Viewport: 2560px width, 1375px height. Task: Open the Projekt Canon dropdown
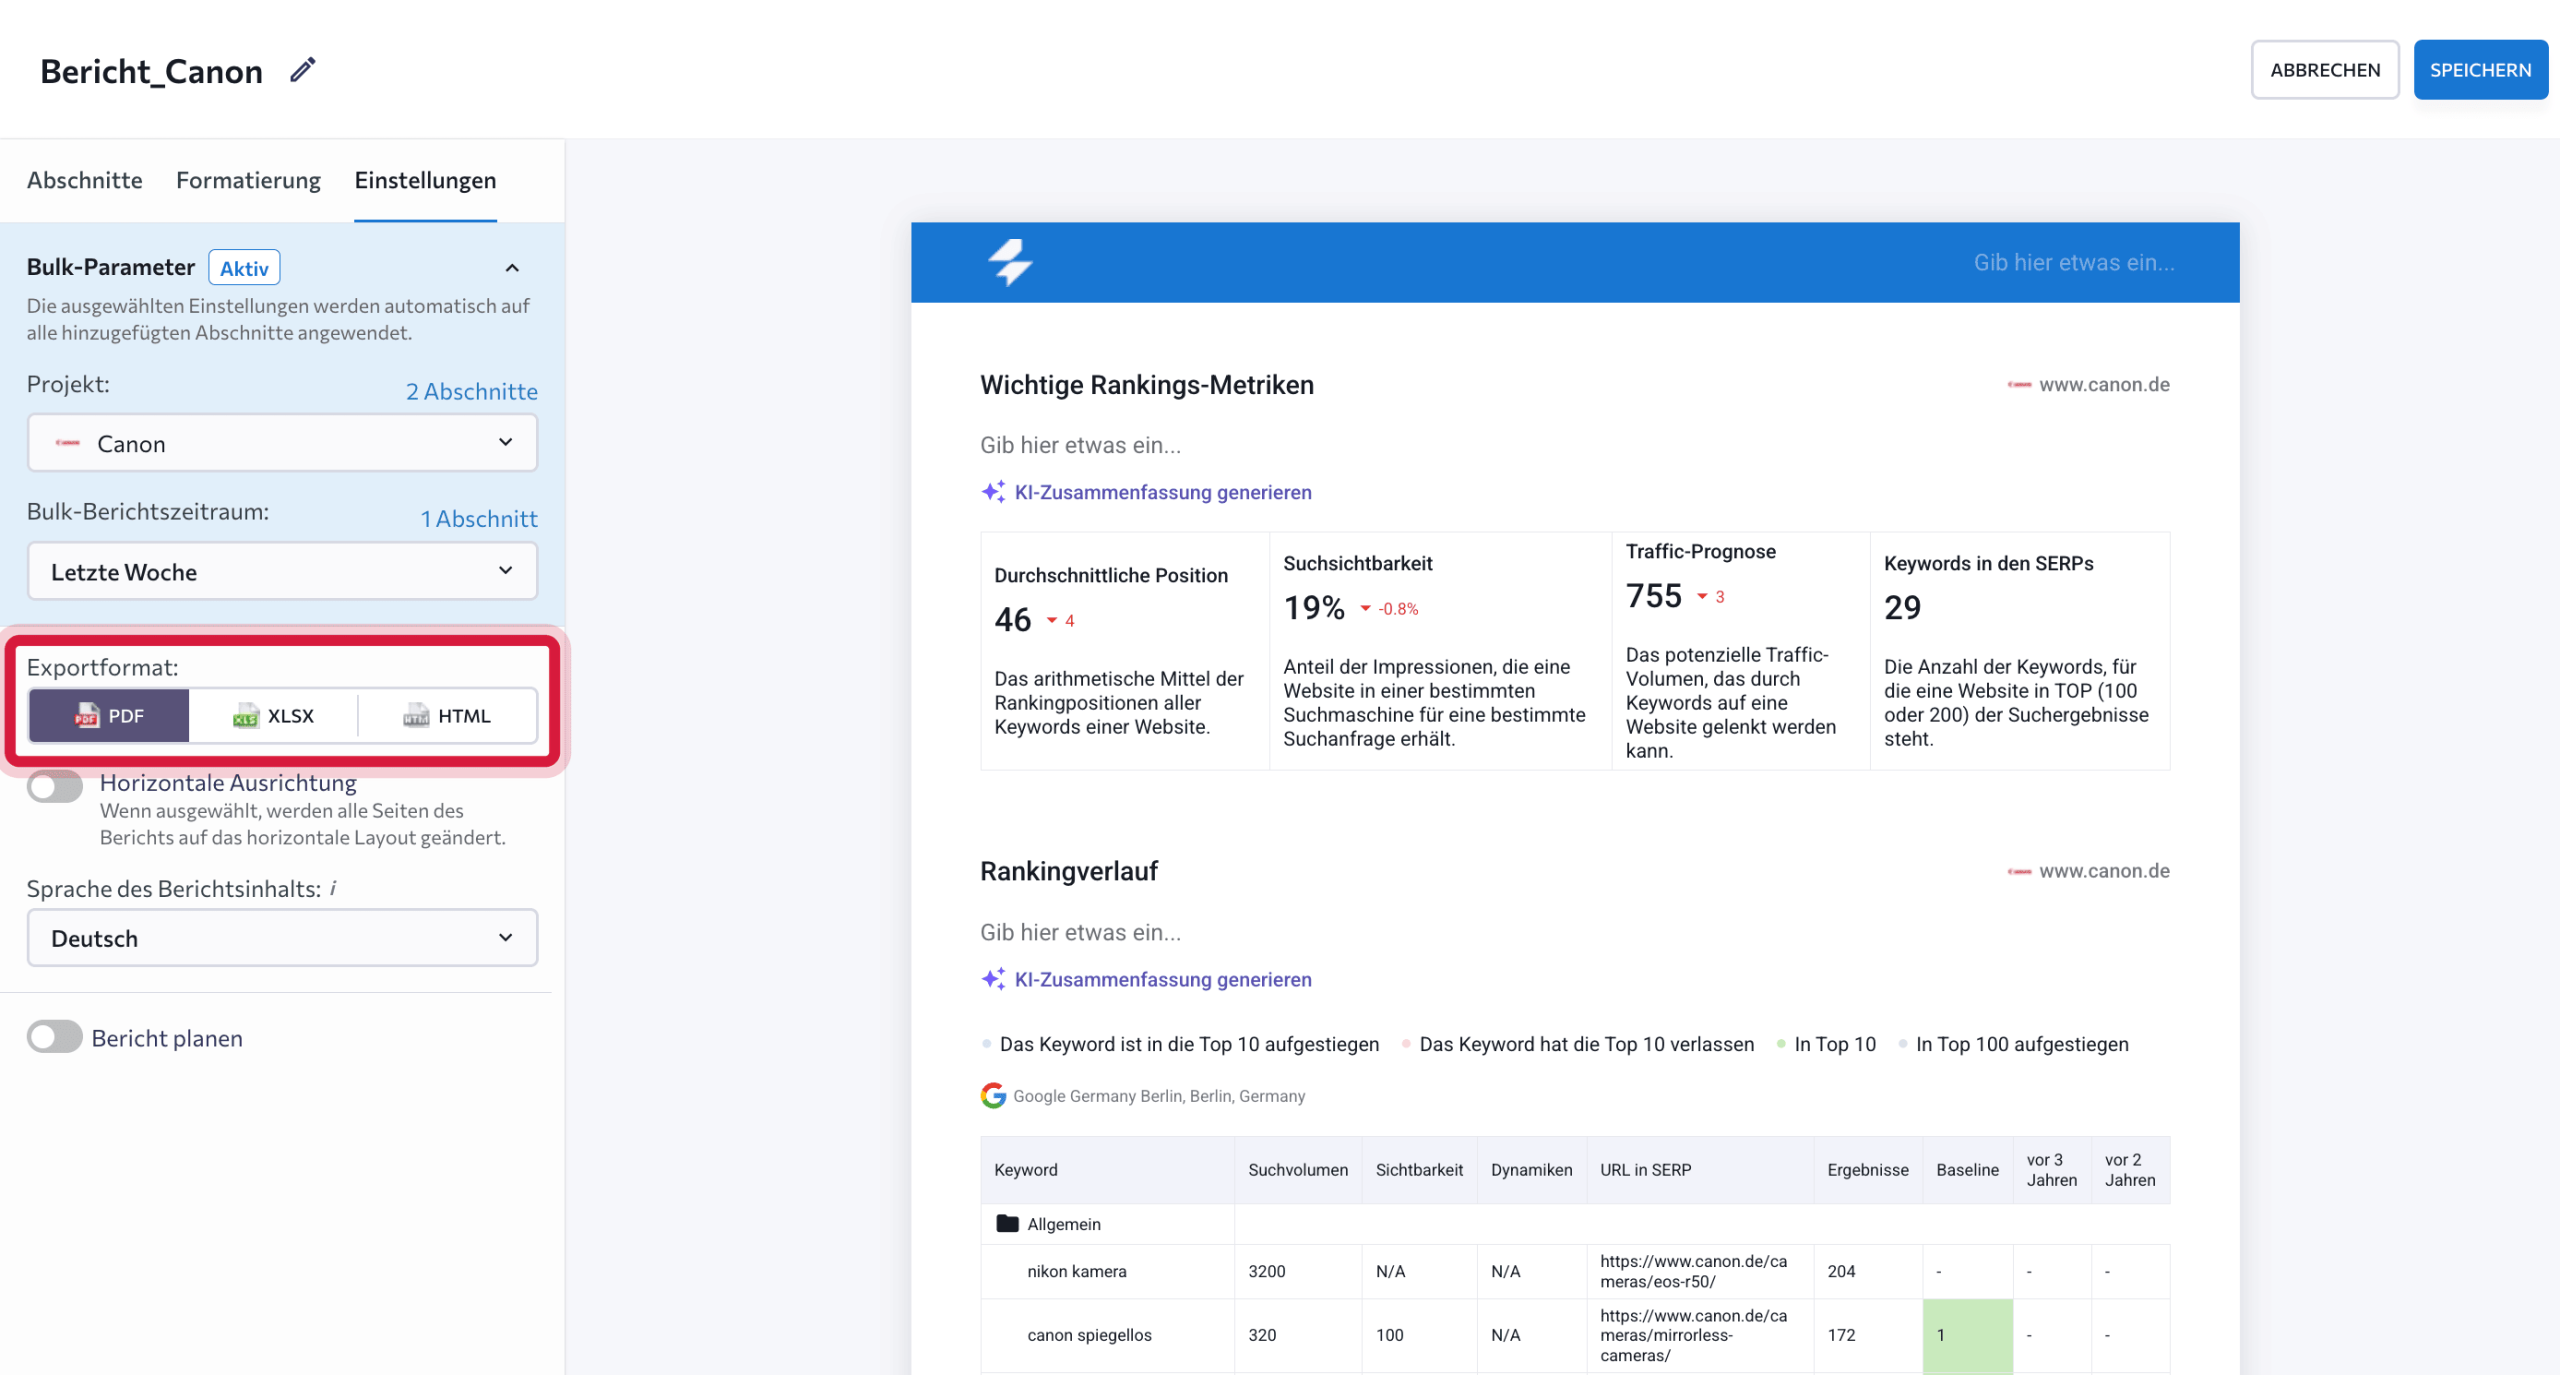point(282,443)
